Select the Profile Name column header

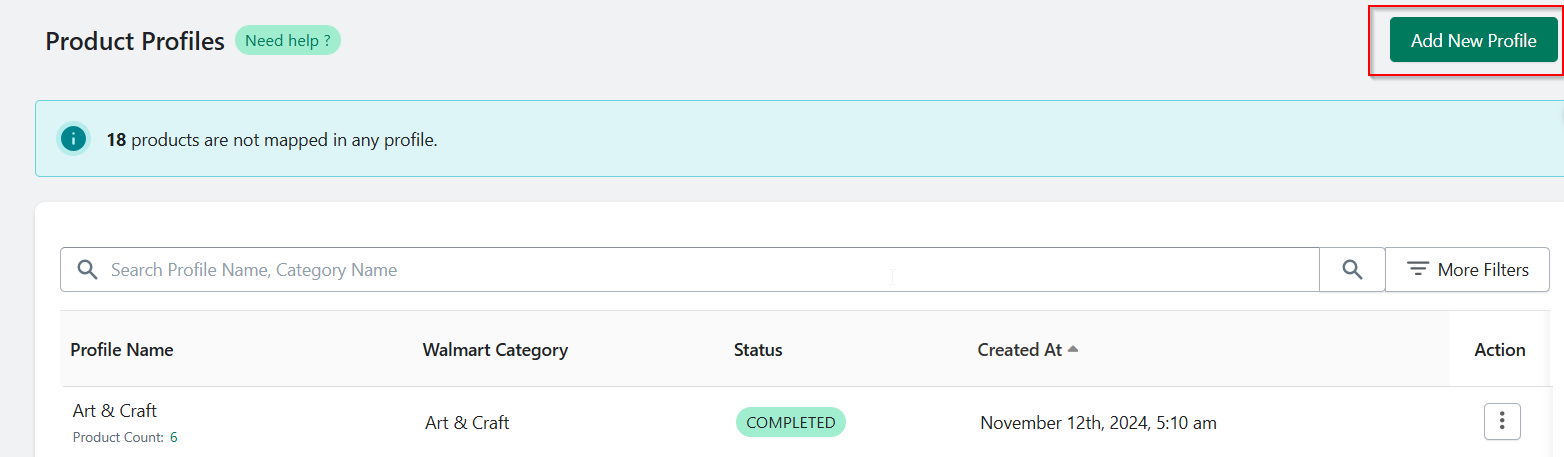pyautogui.click(x=122, y=350)
